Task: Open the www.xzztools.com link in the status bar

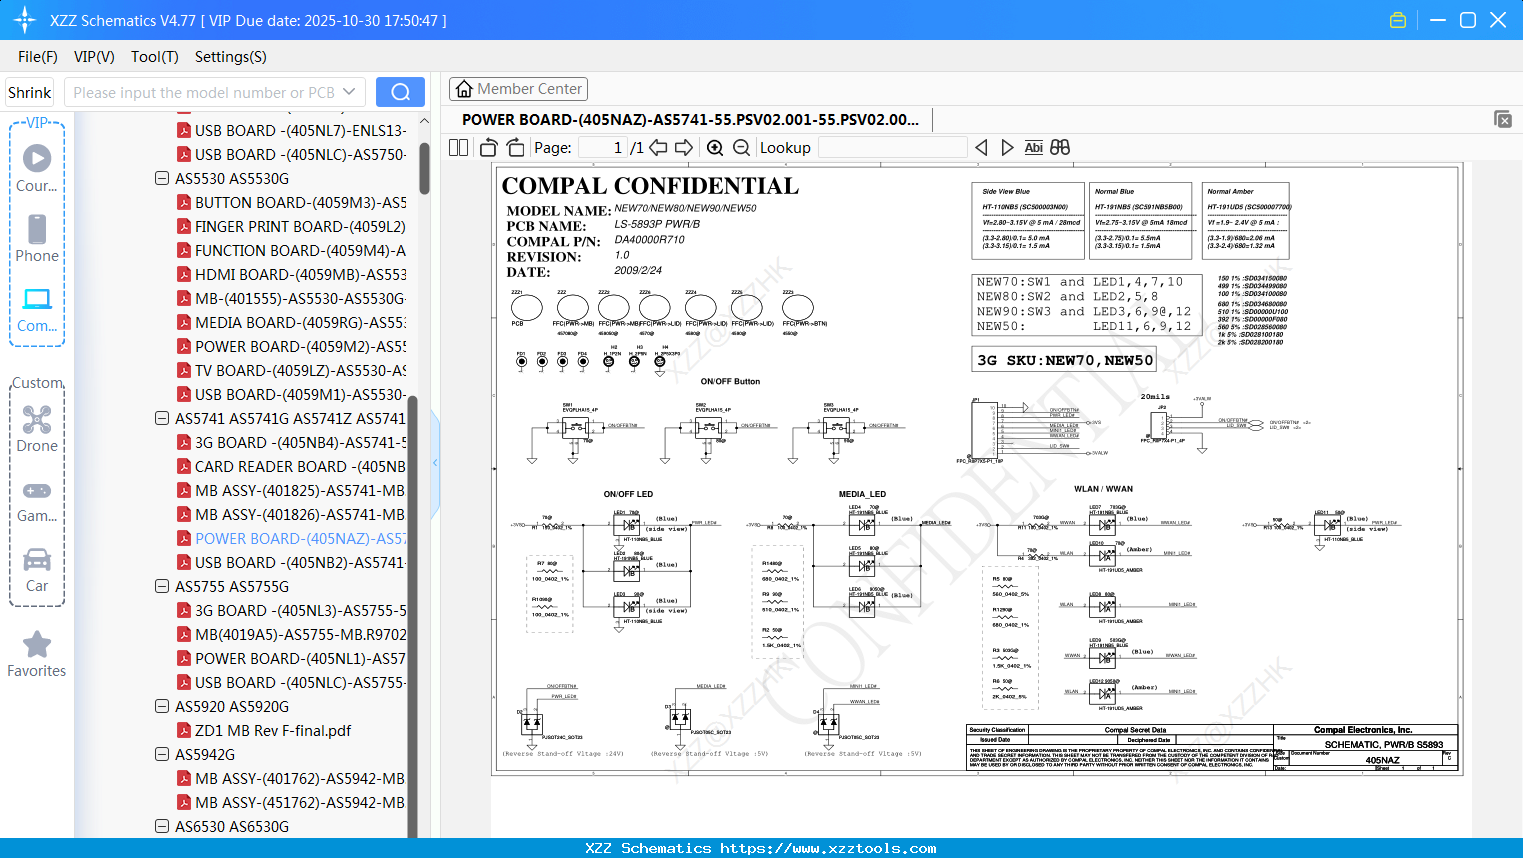Action: coord(828,848)
